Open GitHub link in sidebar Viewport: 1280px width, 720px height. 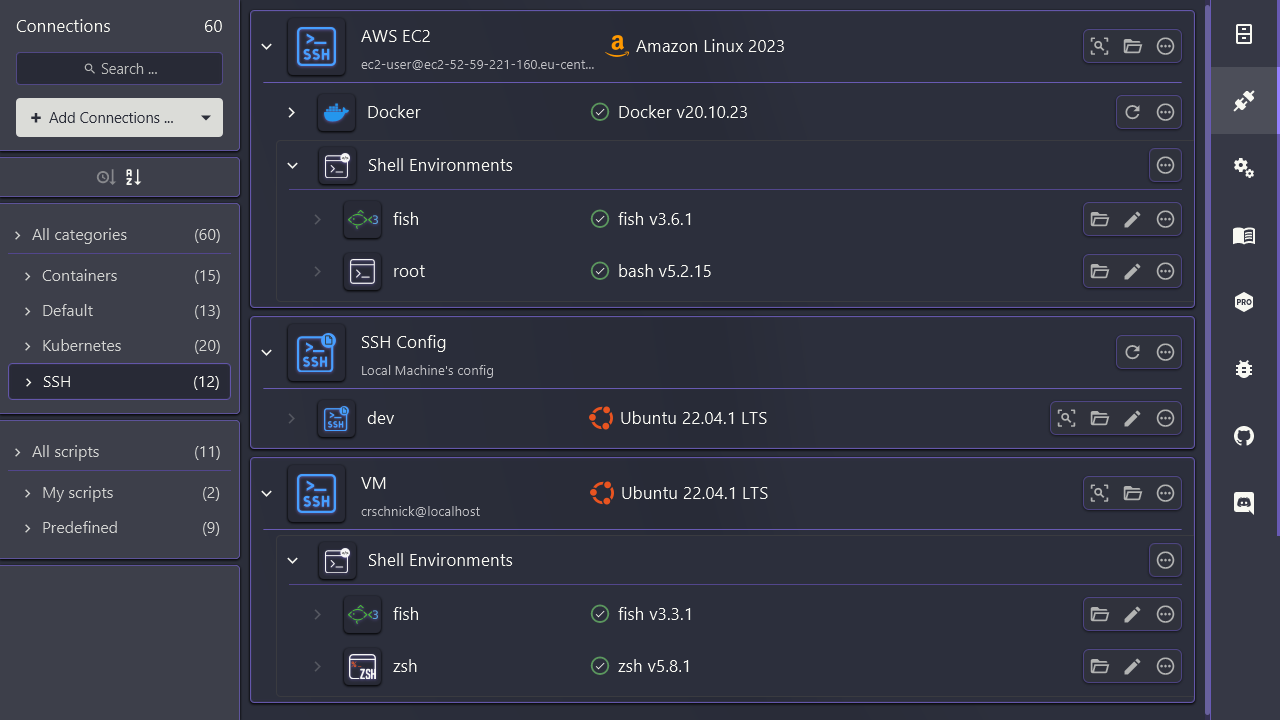1244,436
